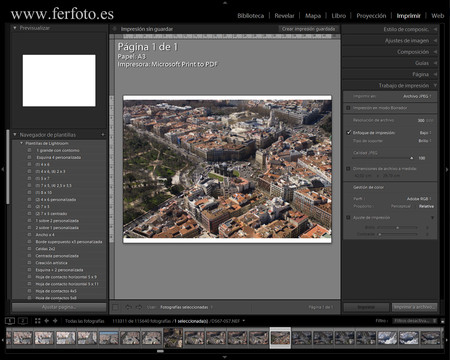450x360 pixels.
Task: Navigate back with filmstrip left arrow
Action: coord(46,321)
